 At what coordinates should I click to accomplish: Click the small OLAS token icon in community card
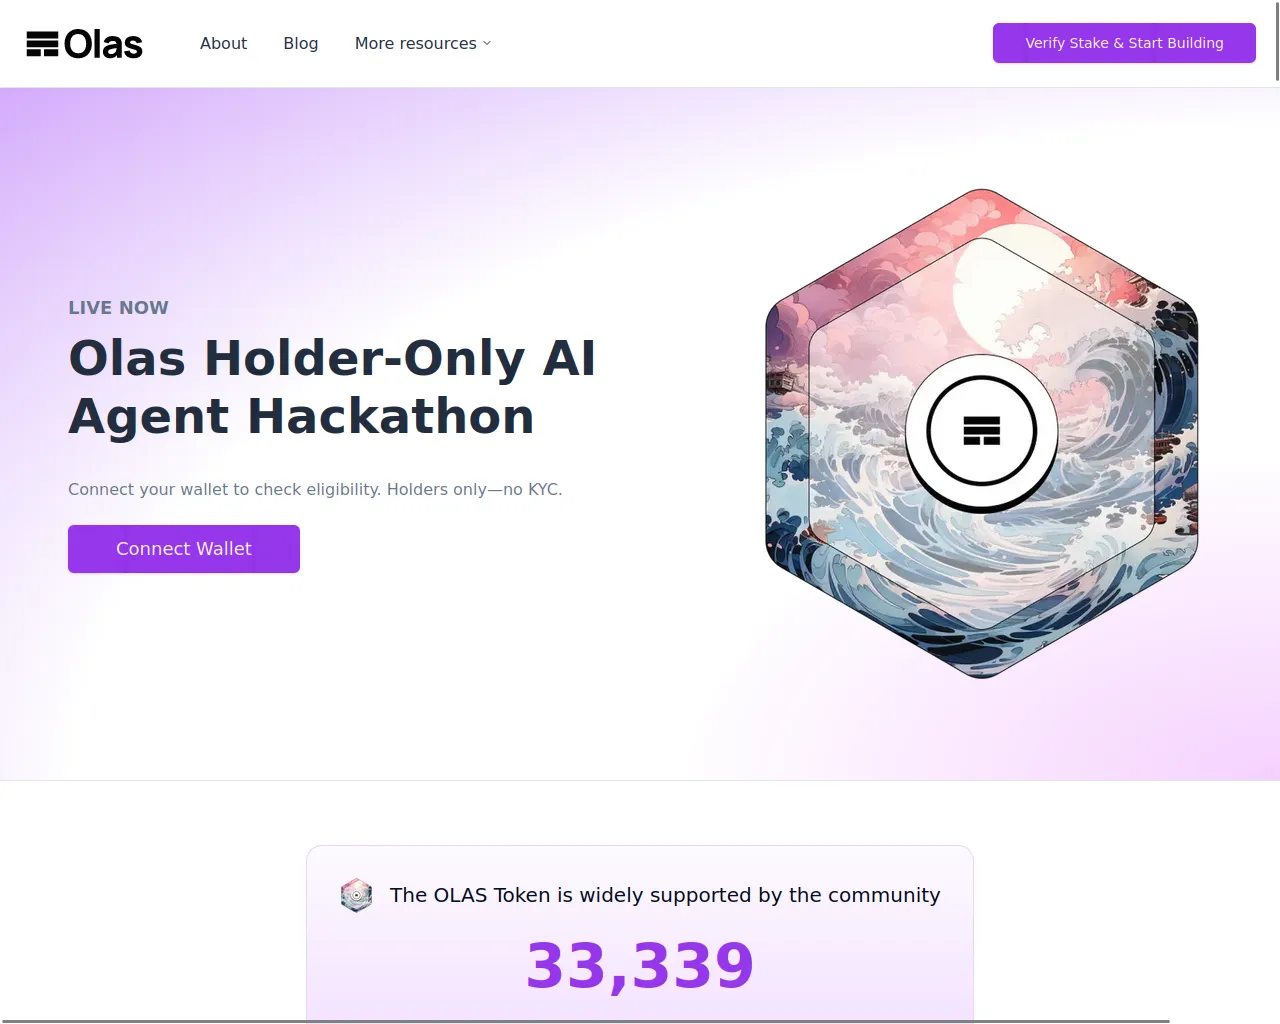point(356,895)
